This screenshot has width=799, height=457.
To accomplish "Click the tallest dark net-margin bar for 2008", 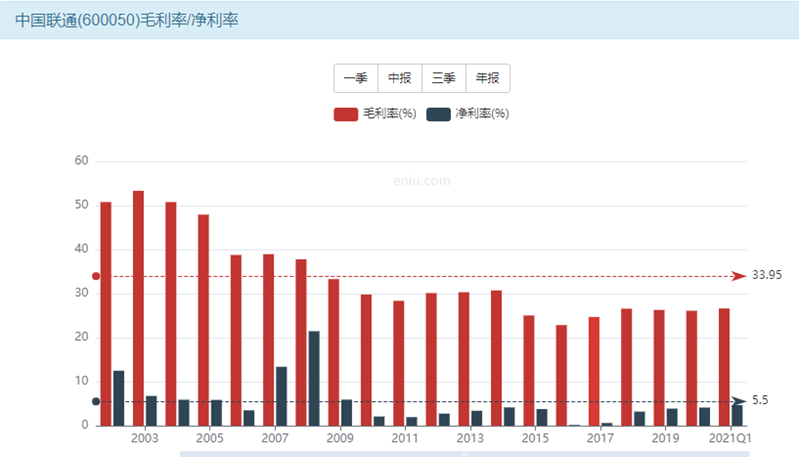I will [x=314, y=379].
